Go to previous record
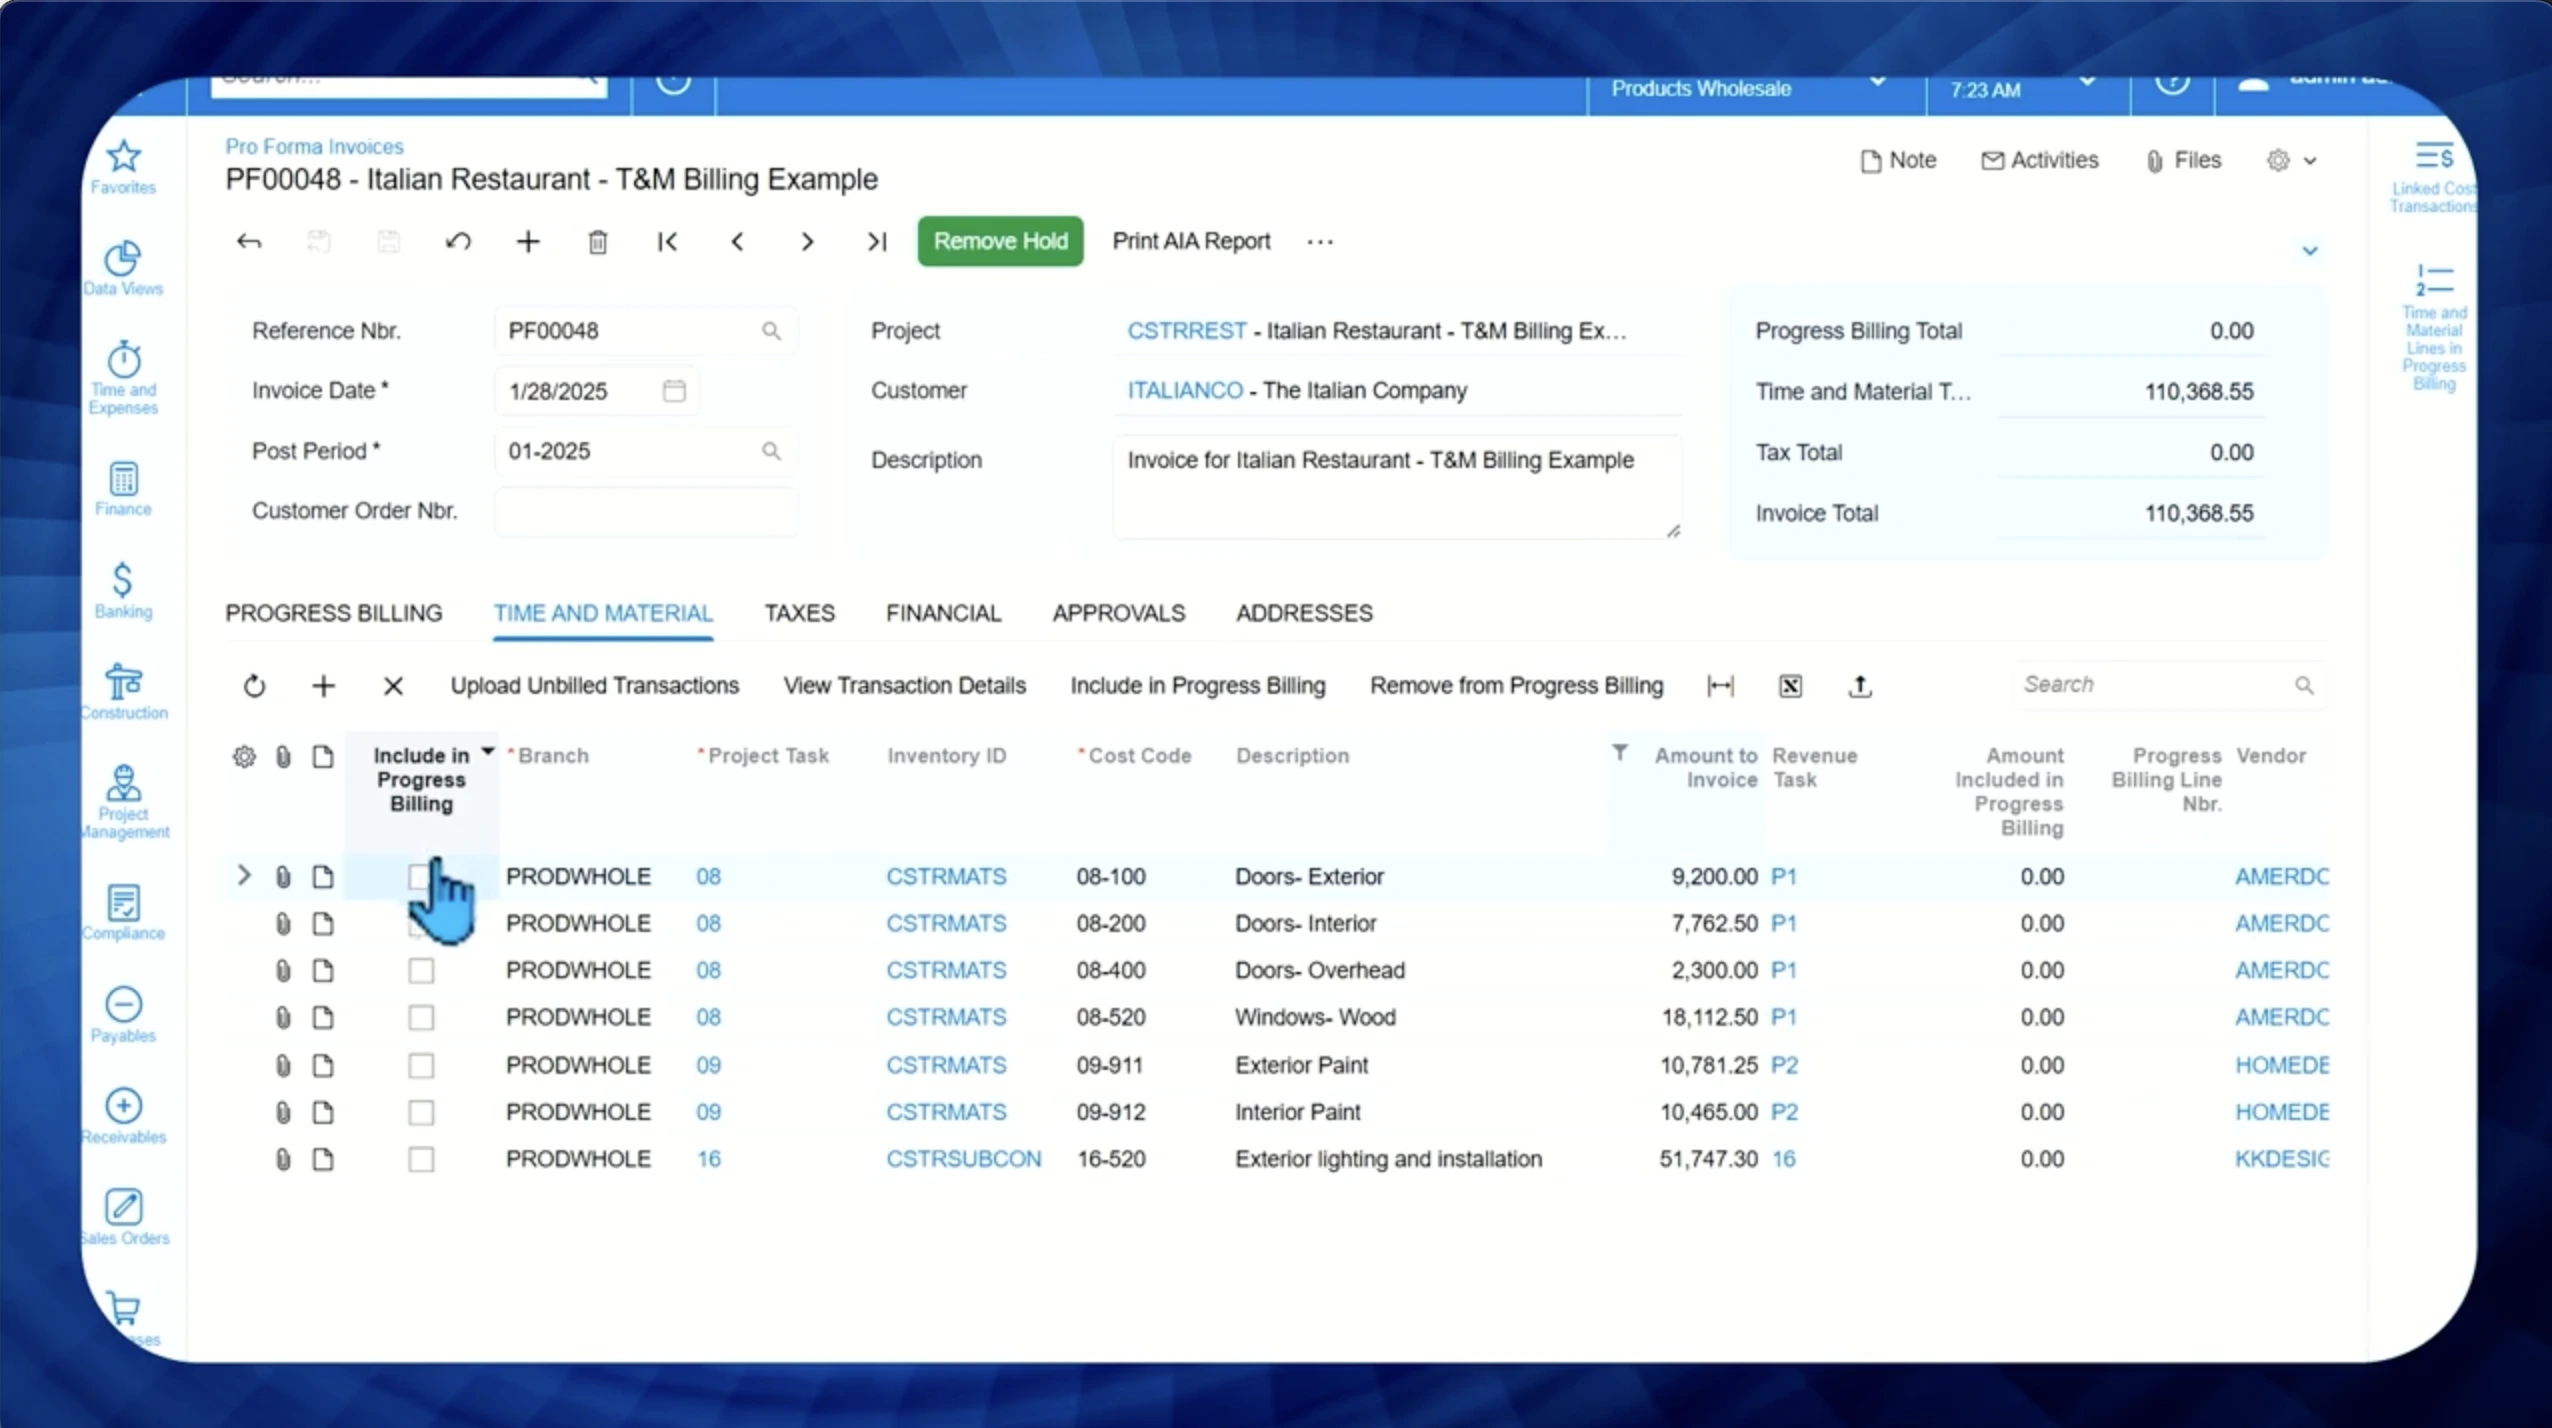Viewport: 2552px width, 1428px height. click(x=737, y=241)
